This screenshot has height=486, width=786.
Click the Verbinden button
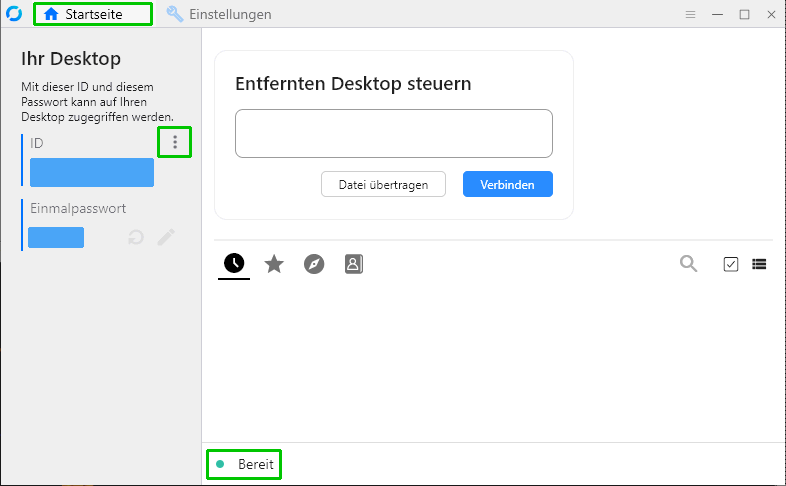pos(507,184)
